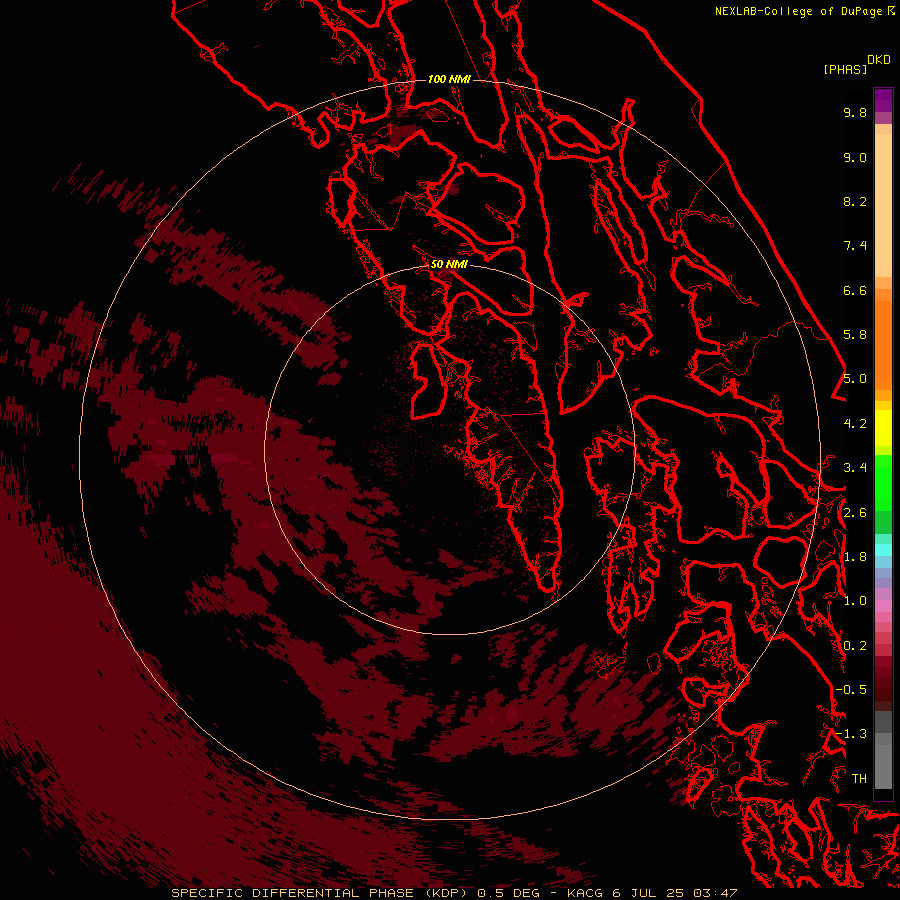Click the 50 NMI range ring label
The image size is (900, 900).
pos(449,264)
